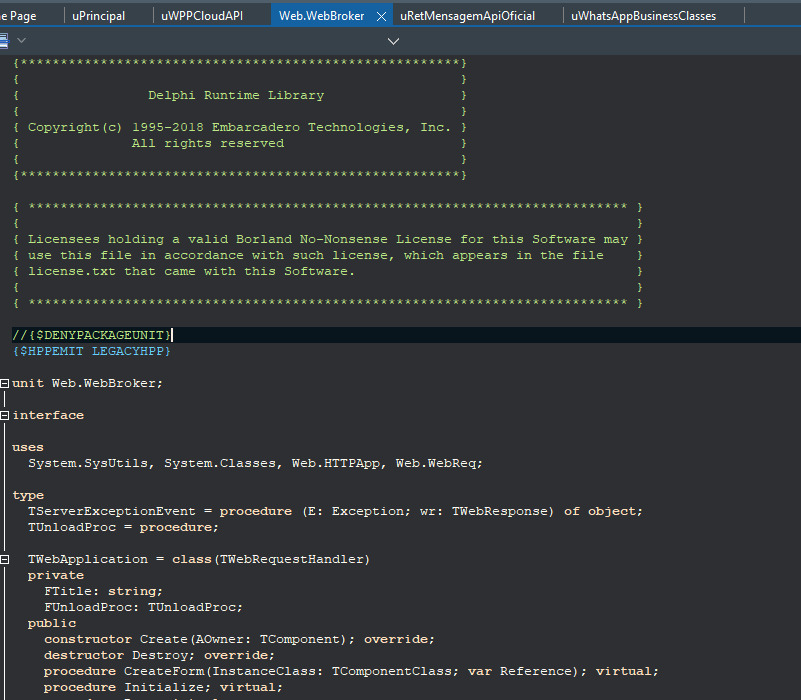Viewport: 801px width, 700px height.
Task: Click the {$HPPEMIT LEGACYHPP} directive
Action: [92, 351]
